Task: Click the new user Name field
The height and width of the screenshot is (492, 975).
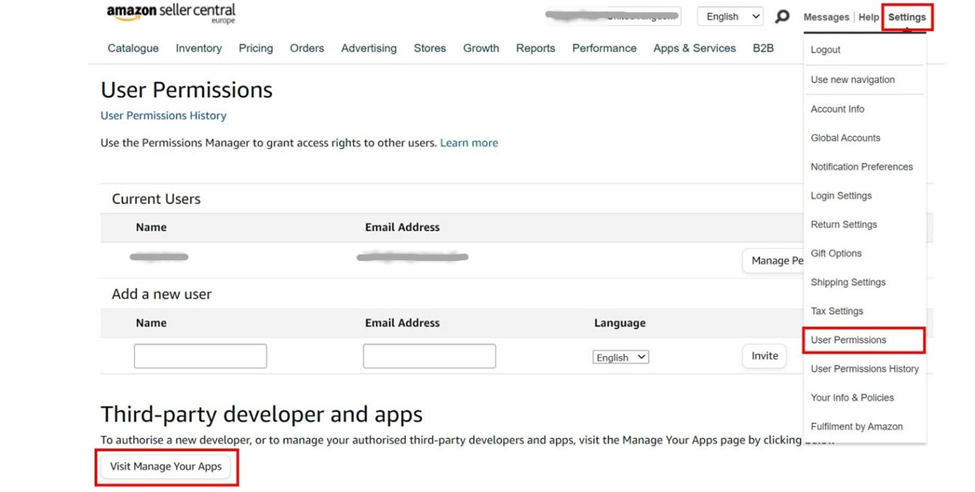Action: 200,356
